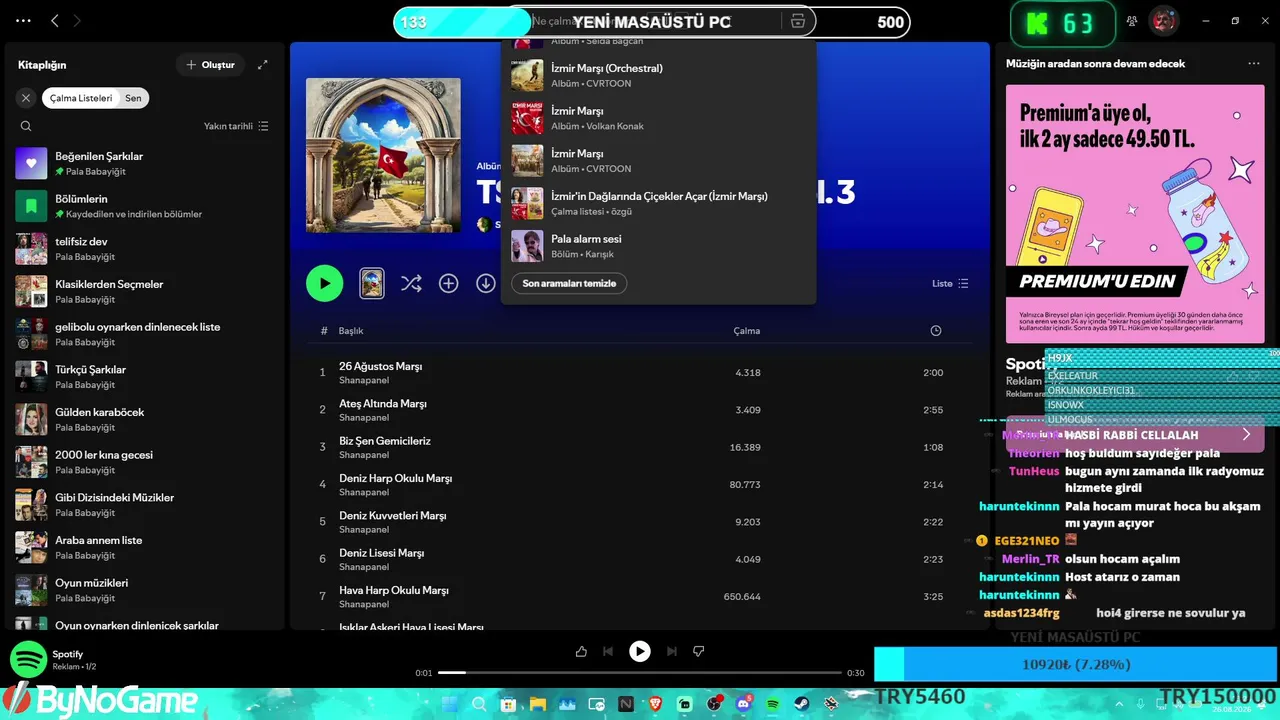This screenshot has width=1280, height=720.
Task: Select İzmir Marşı (Orchestral) search result
Action: click(658, 75)
